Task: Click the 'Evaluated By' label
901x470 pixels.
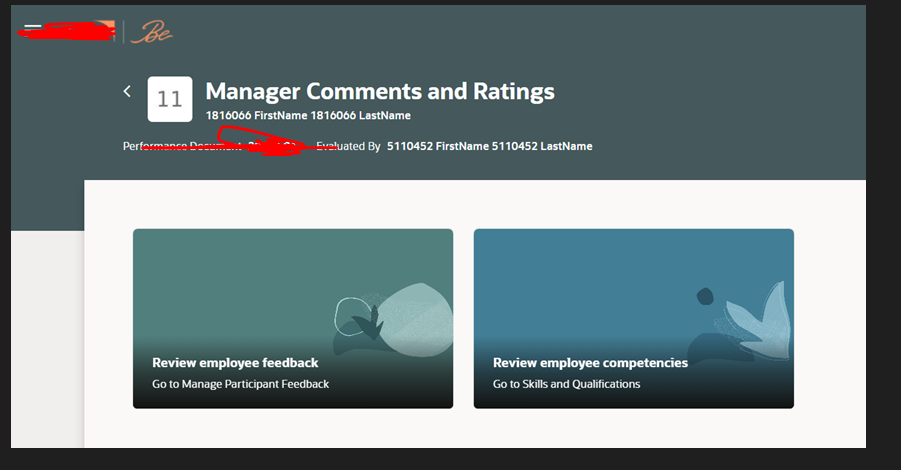Action: click(348, 146)
